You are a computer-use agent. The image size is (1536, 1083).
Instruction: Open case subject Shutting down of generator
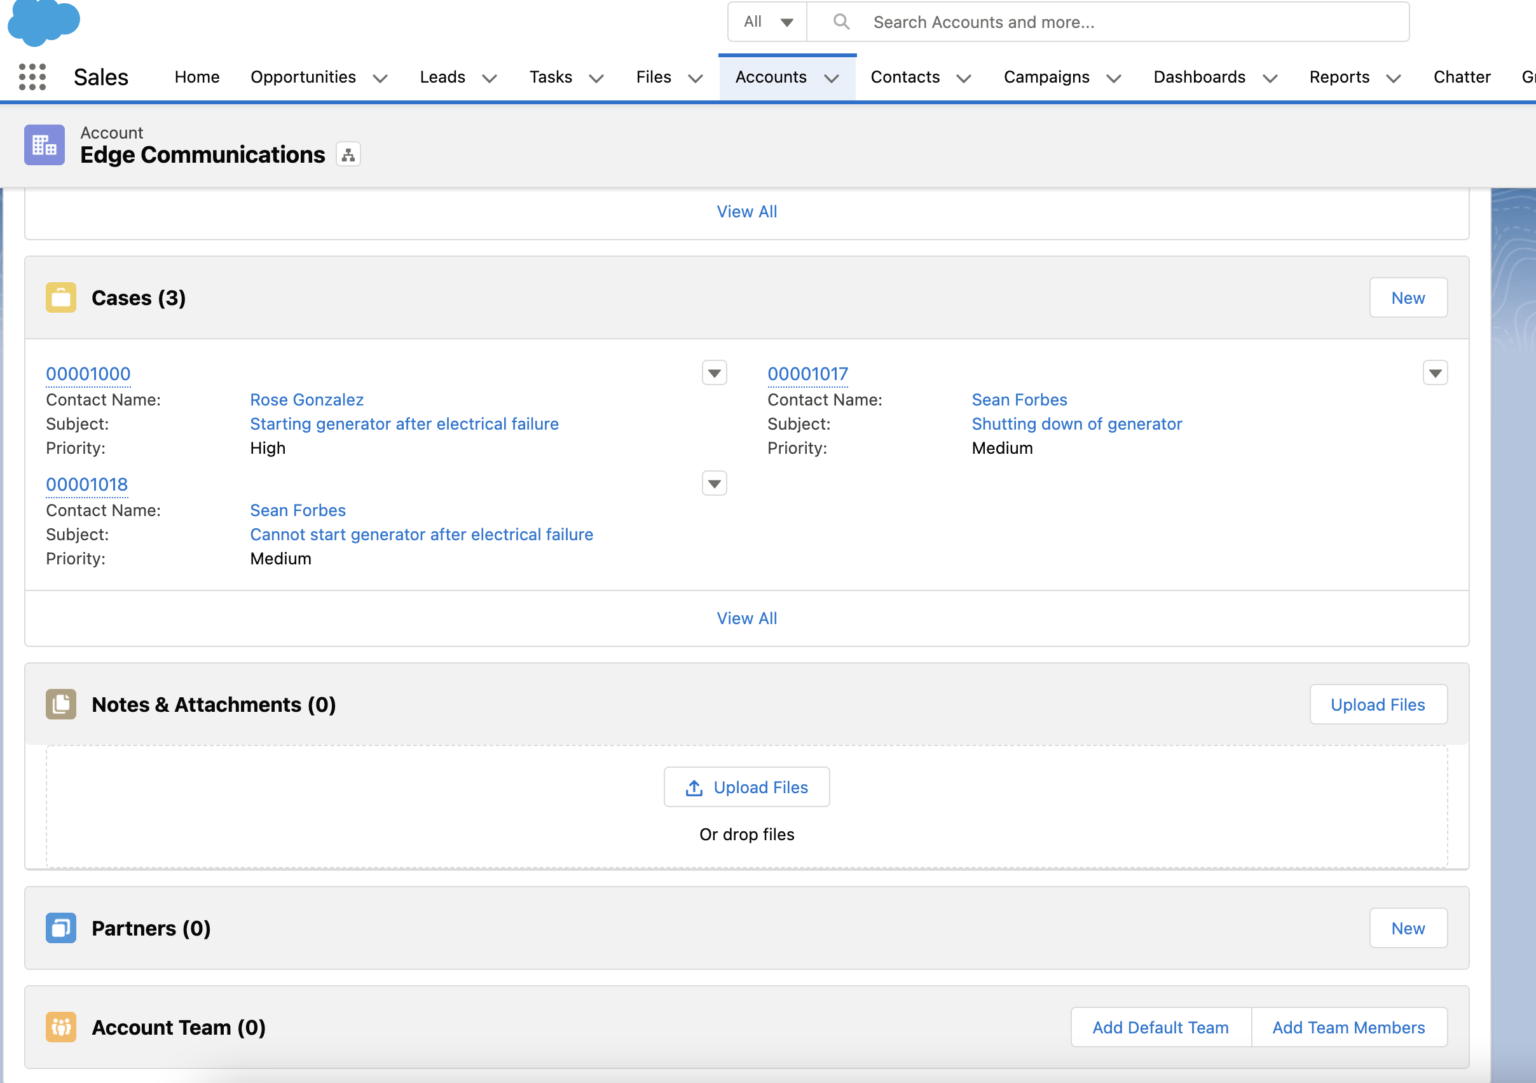click(x=1077, y=423)
